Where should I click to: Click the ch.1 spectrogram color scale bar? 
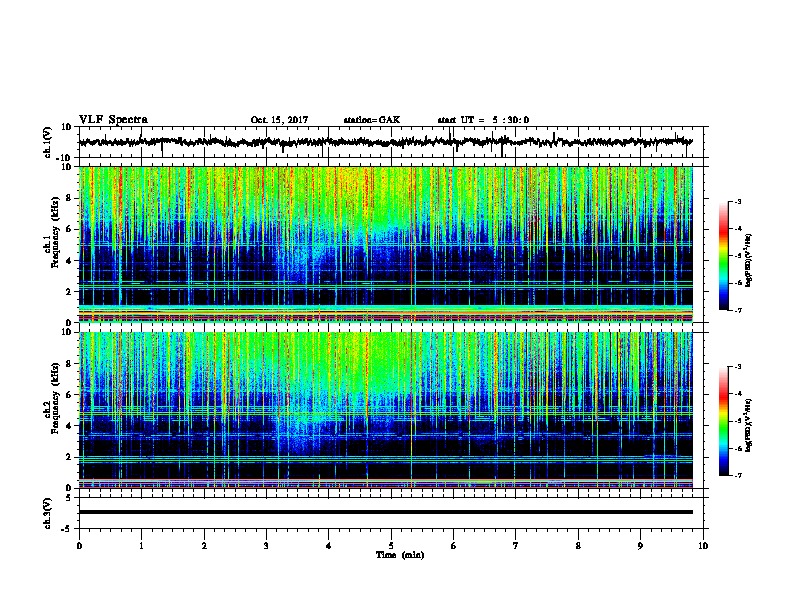[x=724, y=256]
